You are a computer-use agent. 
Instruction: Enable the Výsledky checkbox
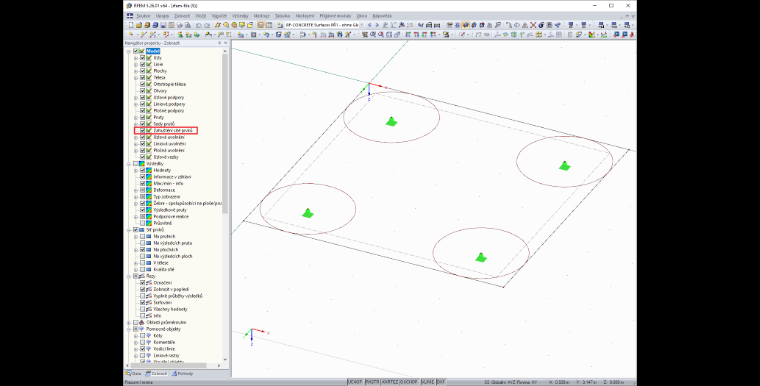point(136,164)
